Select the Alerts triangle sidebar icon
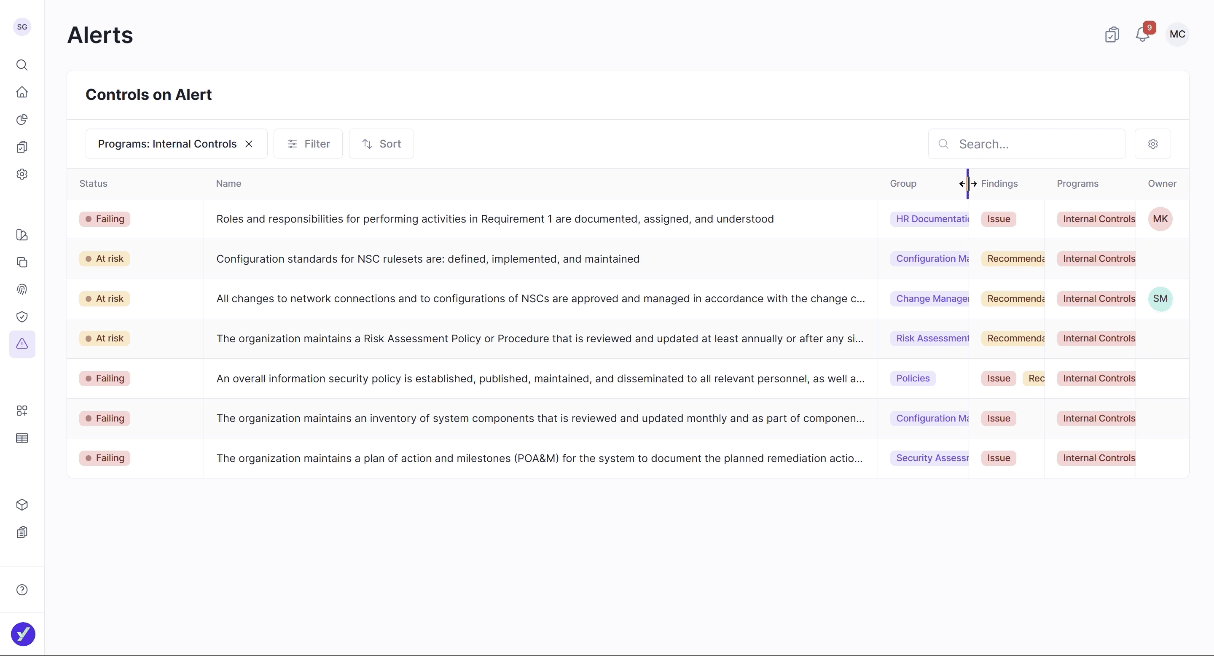Screen dimensions: 1214x656 22,344
